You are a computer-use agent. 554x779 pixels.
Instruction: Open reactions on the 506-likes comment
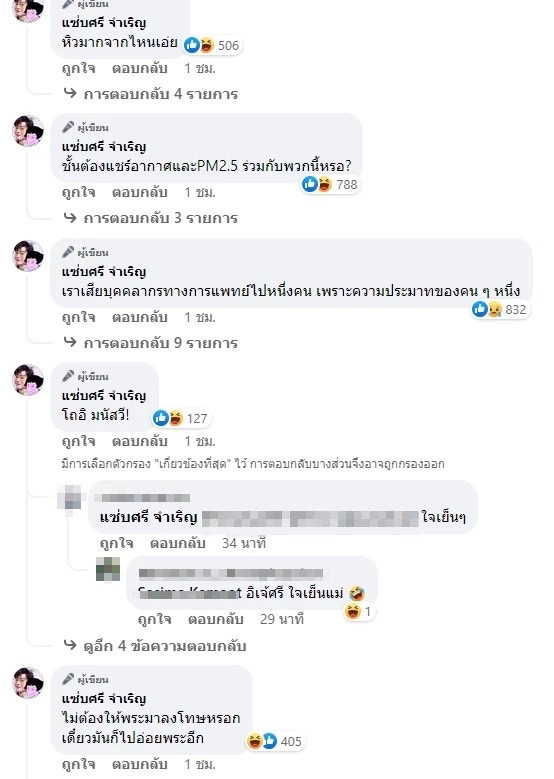point(213,46)
